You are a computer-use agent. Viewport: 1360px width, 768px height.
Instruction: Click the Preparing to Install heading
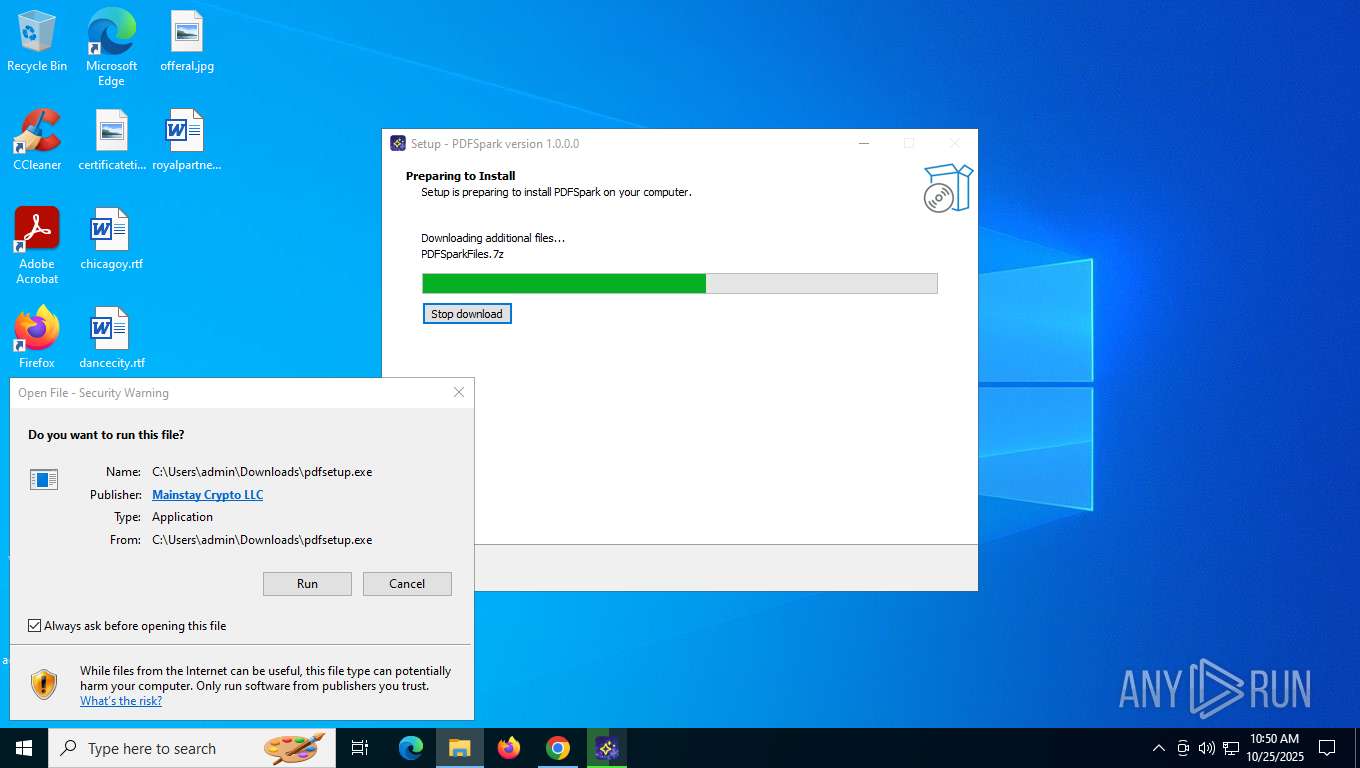click(x=461, y=176)
